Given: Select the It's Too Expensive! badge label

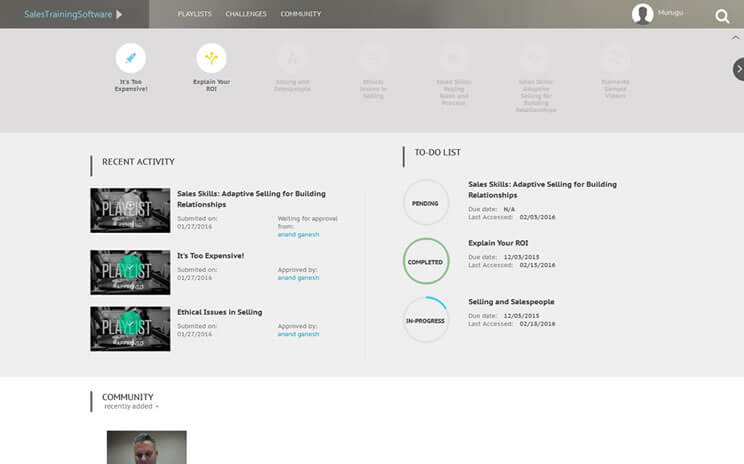Looking at the screenshot, I should click(131, 85).
